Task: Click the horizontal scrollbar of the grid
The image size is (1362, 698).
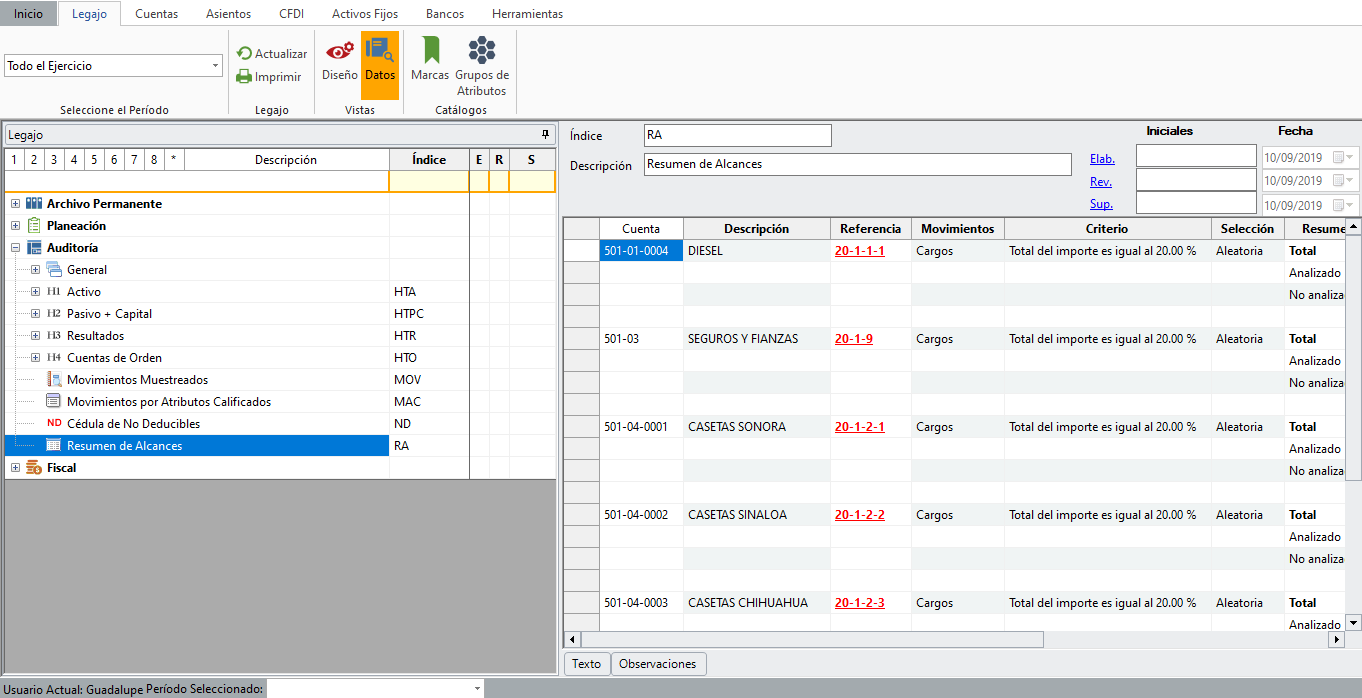Action: (x=812, y=639)
